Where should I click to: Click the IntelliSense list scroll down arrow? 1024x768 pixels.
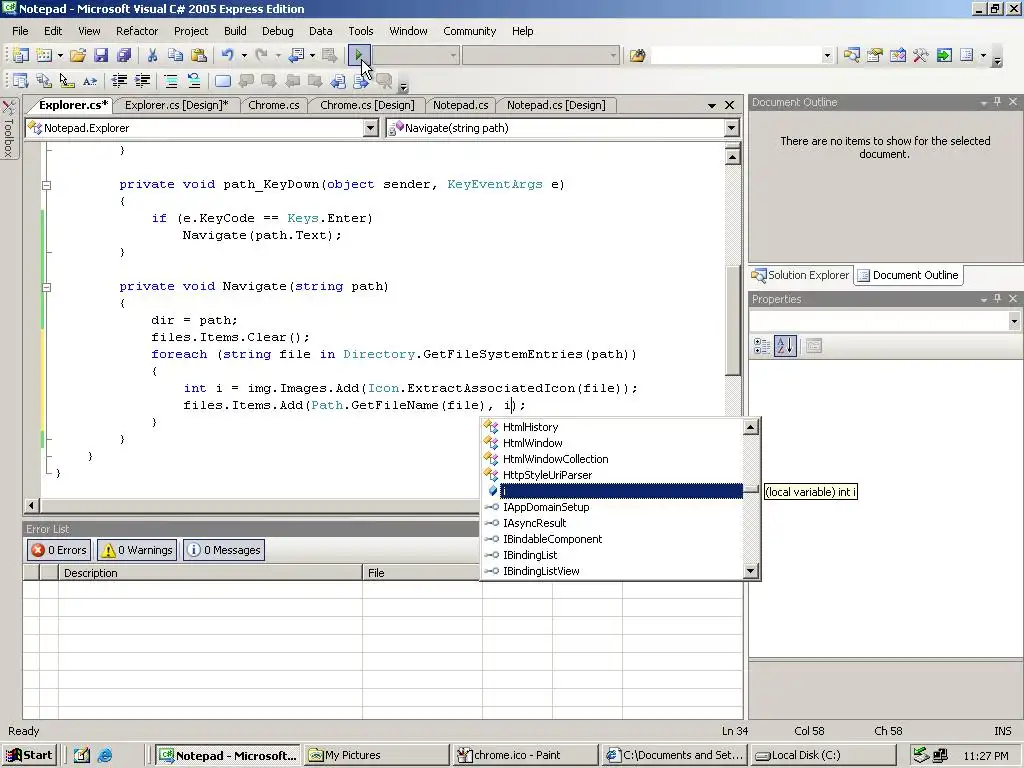(x=751, y=571)
